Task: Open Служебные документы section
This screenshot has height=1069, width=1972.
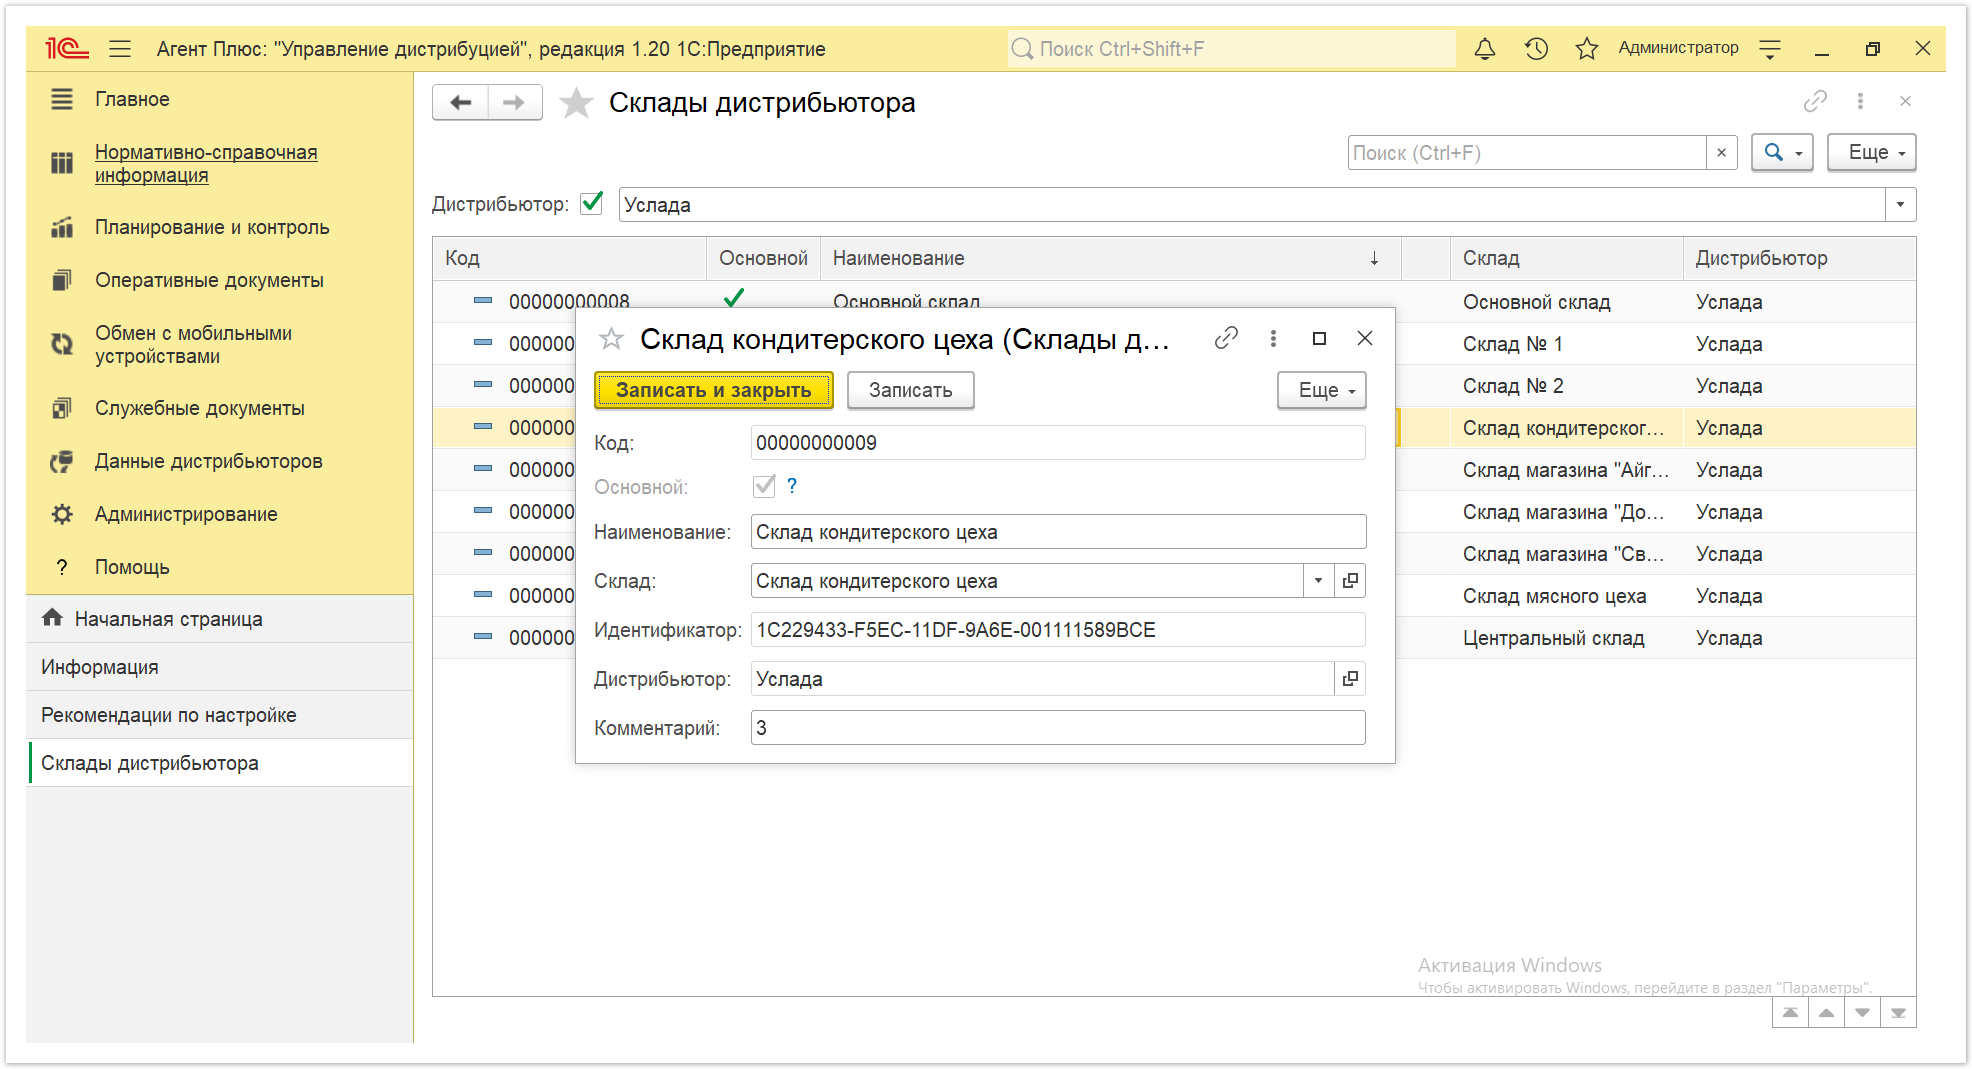Action: coord(200,408)
